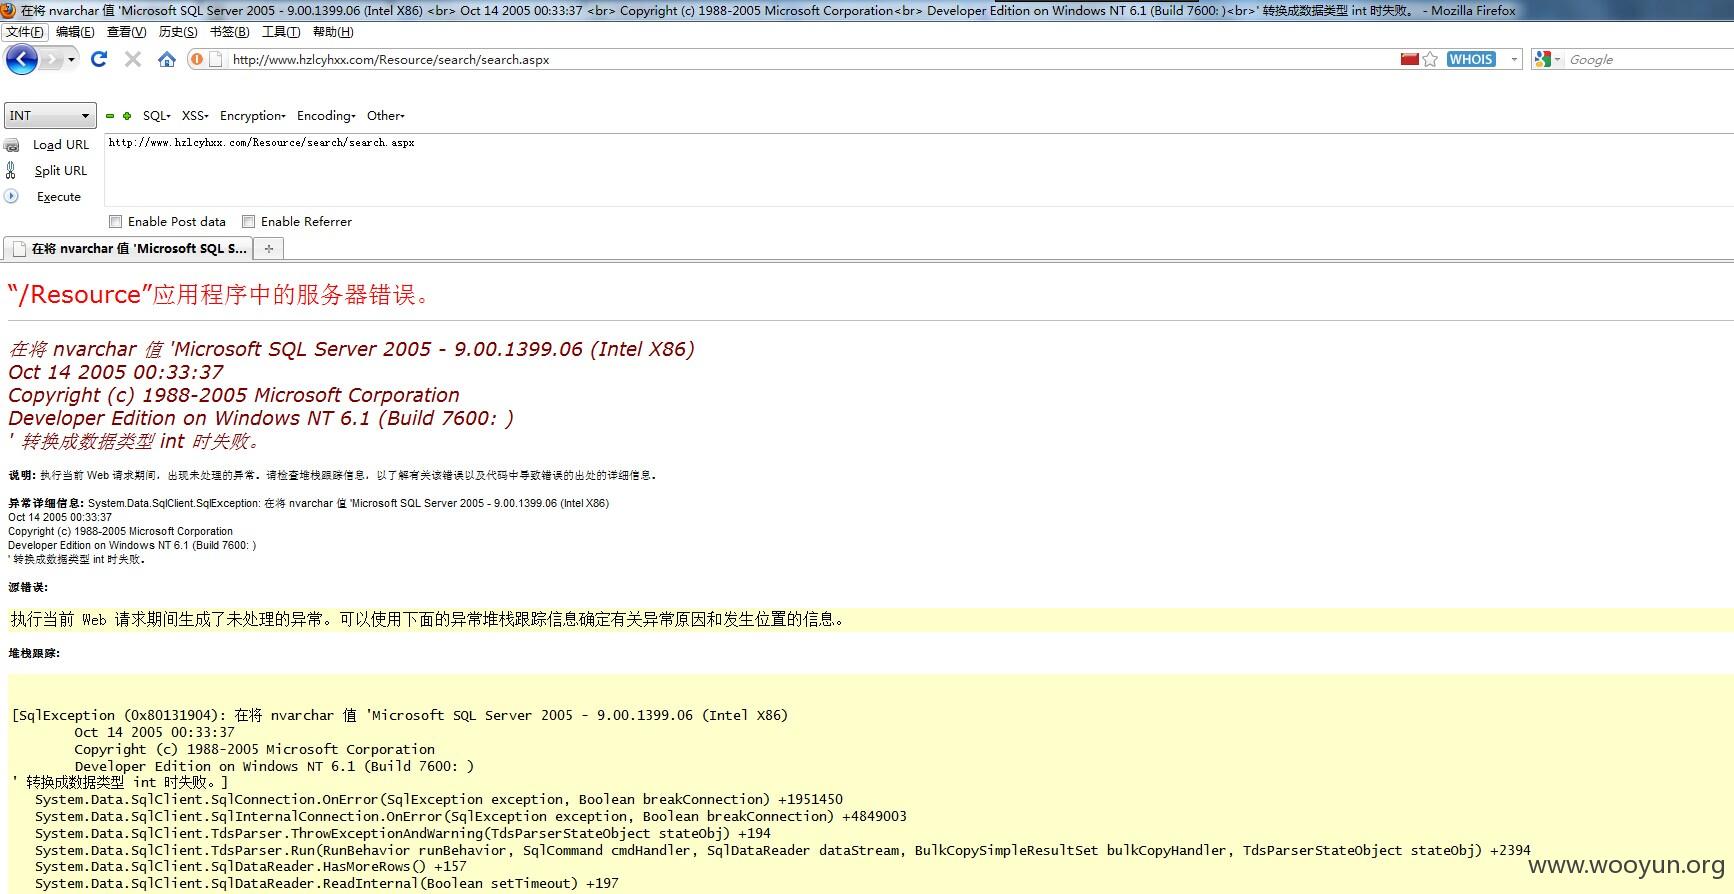The width and height of the screenshot is (1734, 894).
Task: Click the orange site identity icon
Action: (197, 59)
